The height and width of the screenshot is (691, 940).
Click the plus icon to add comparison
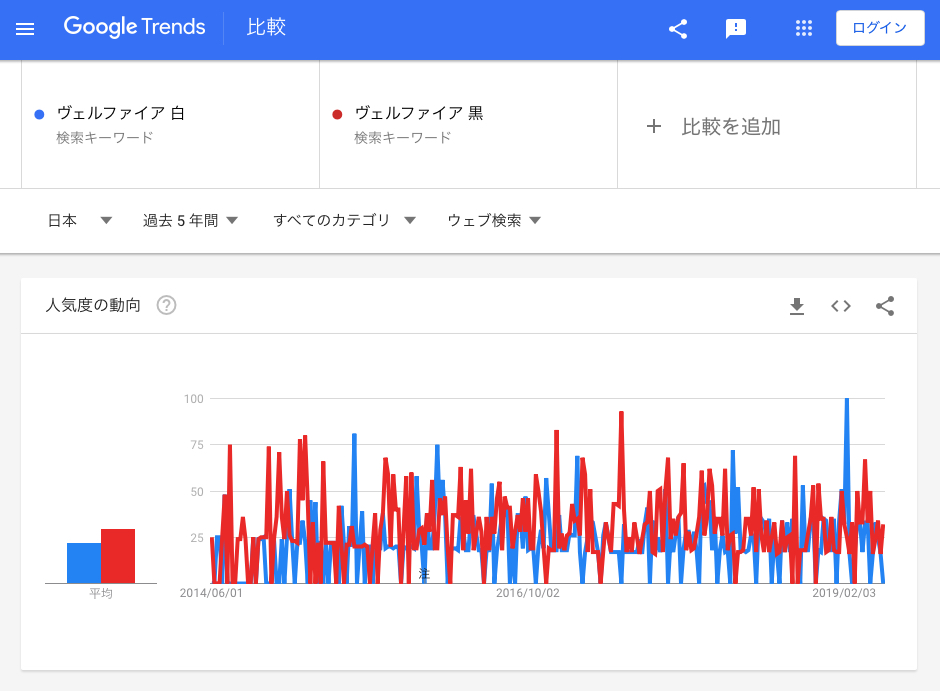pyautogui.click(x=654, y=126)
